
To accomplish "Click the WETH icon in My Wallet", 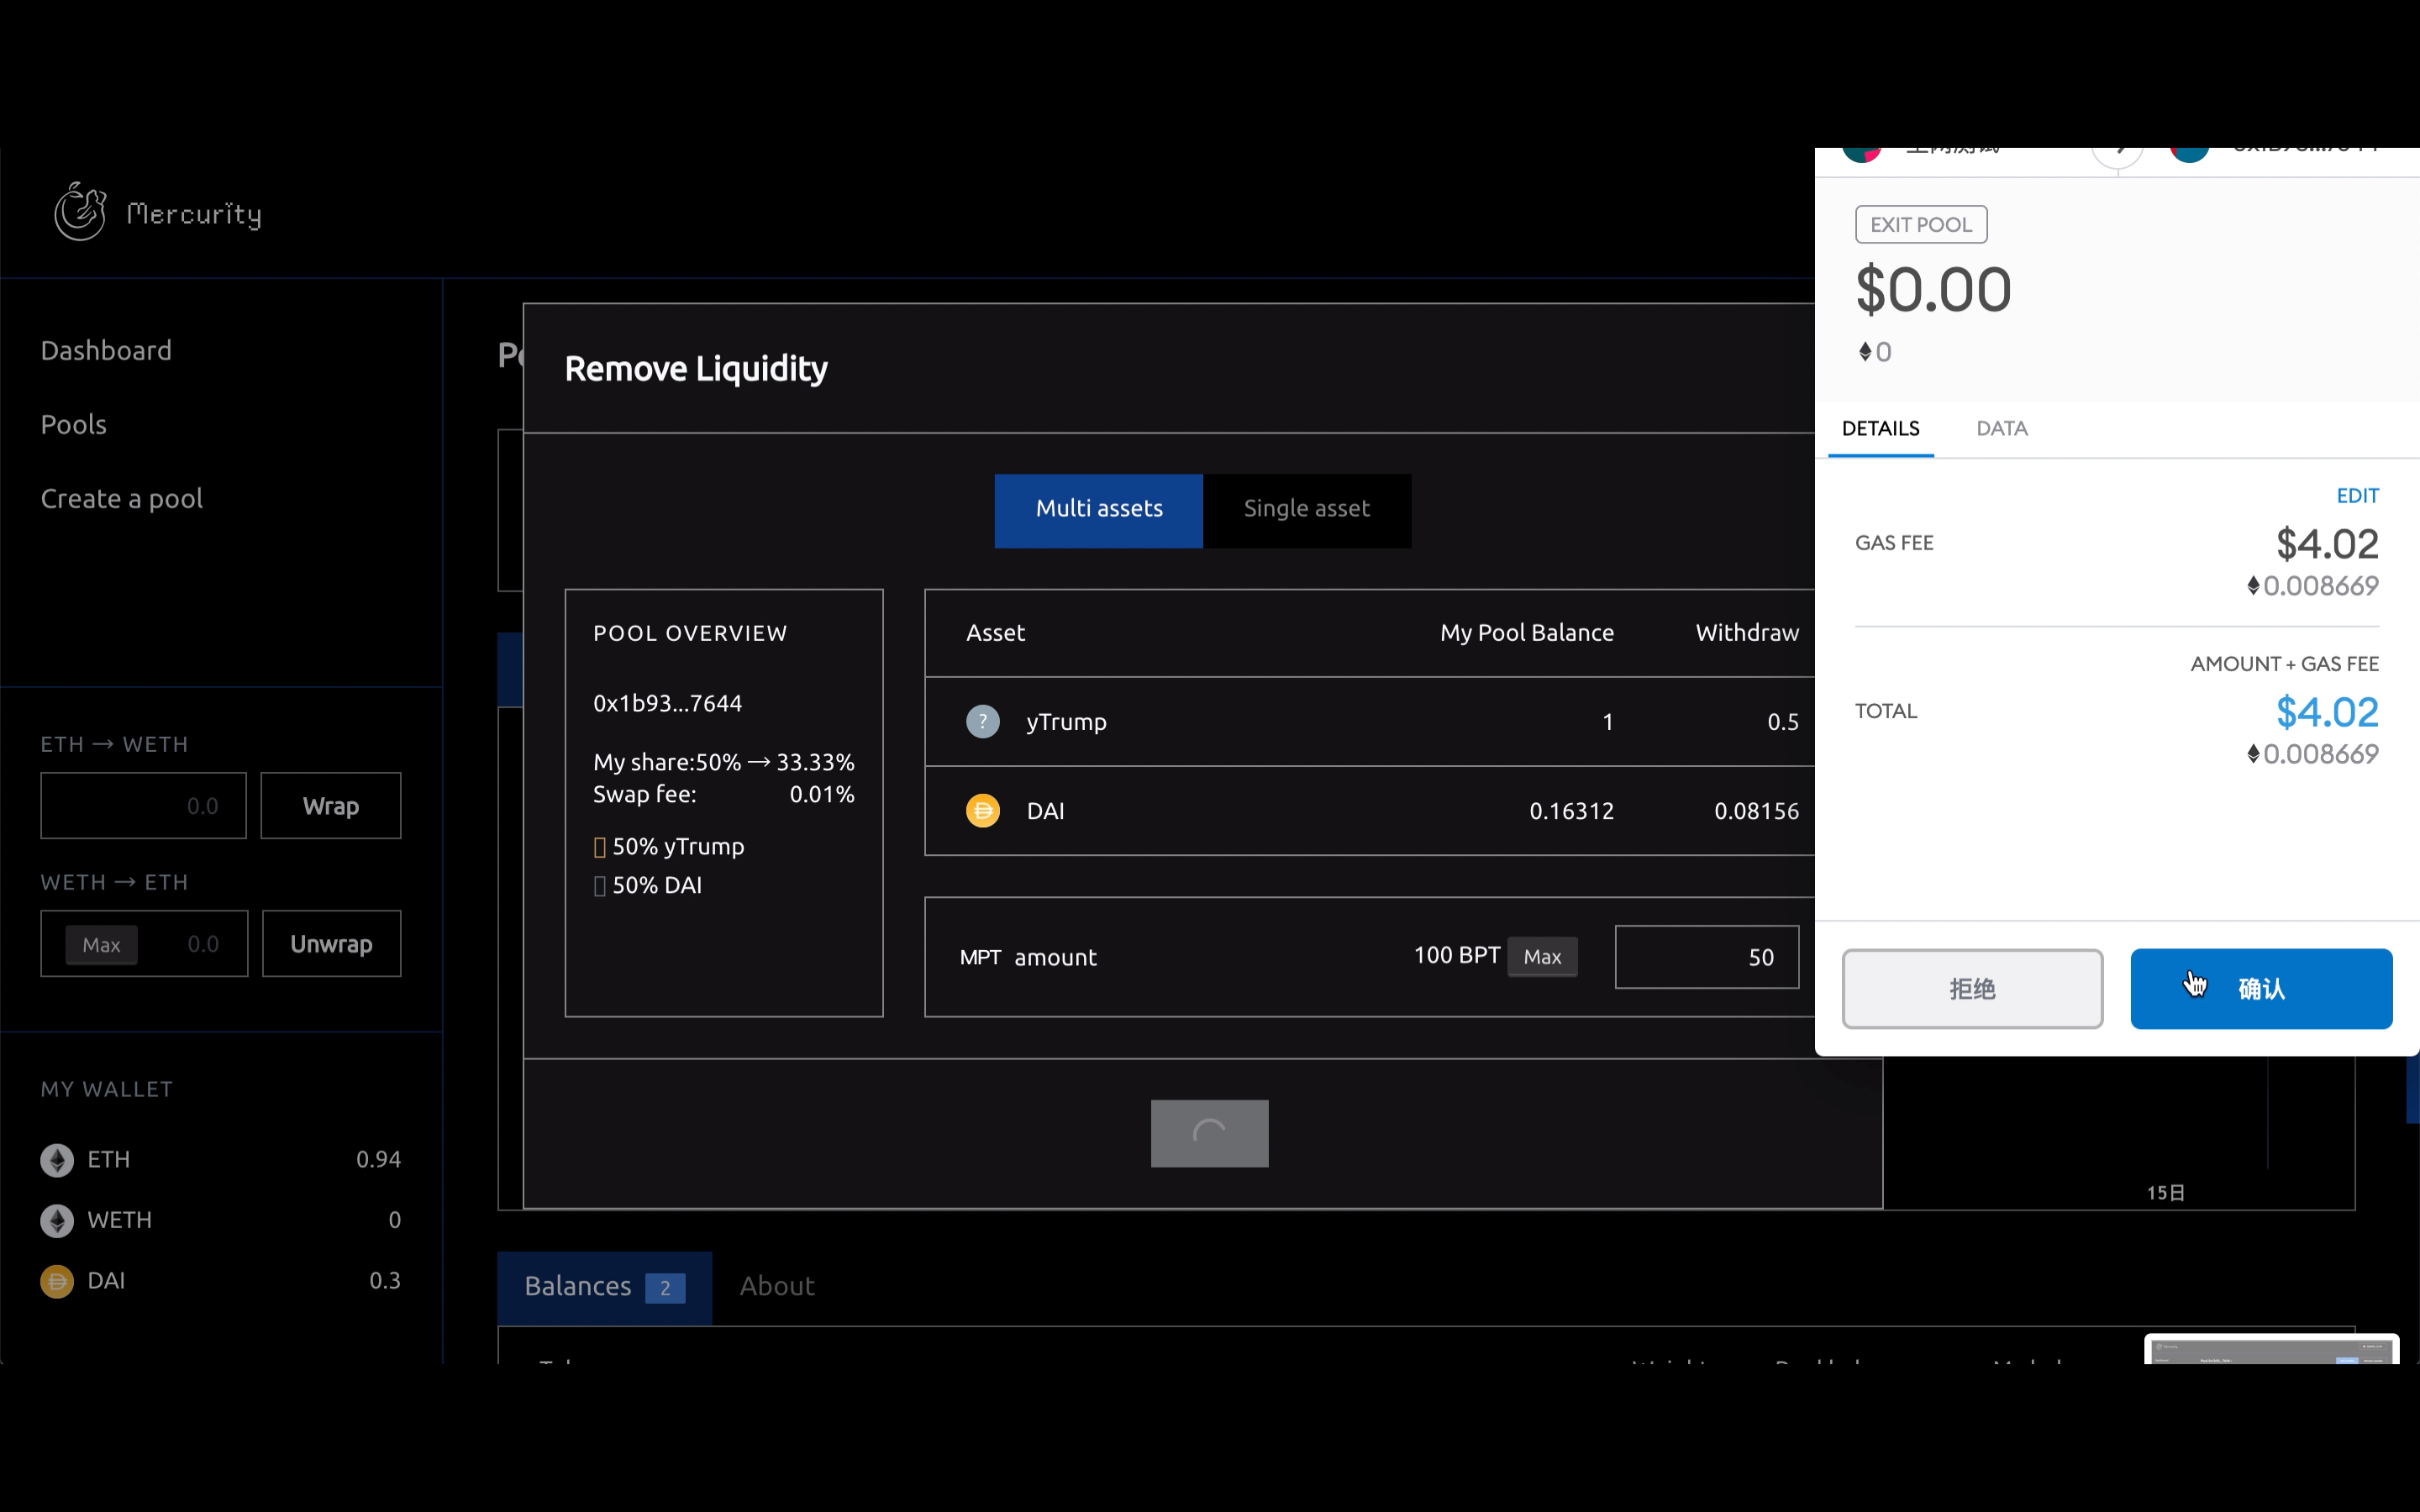I will [x=57, y=1220].
